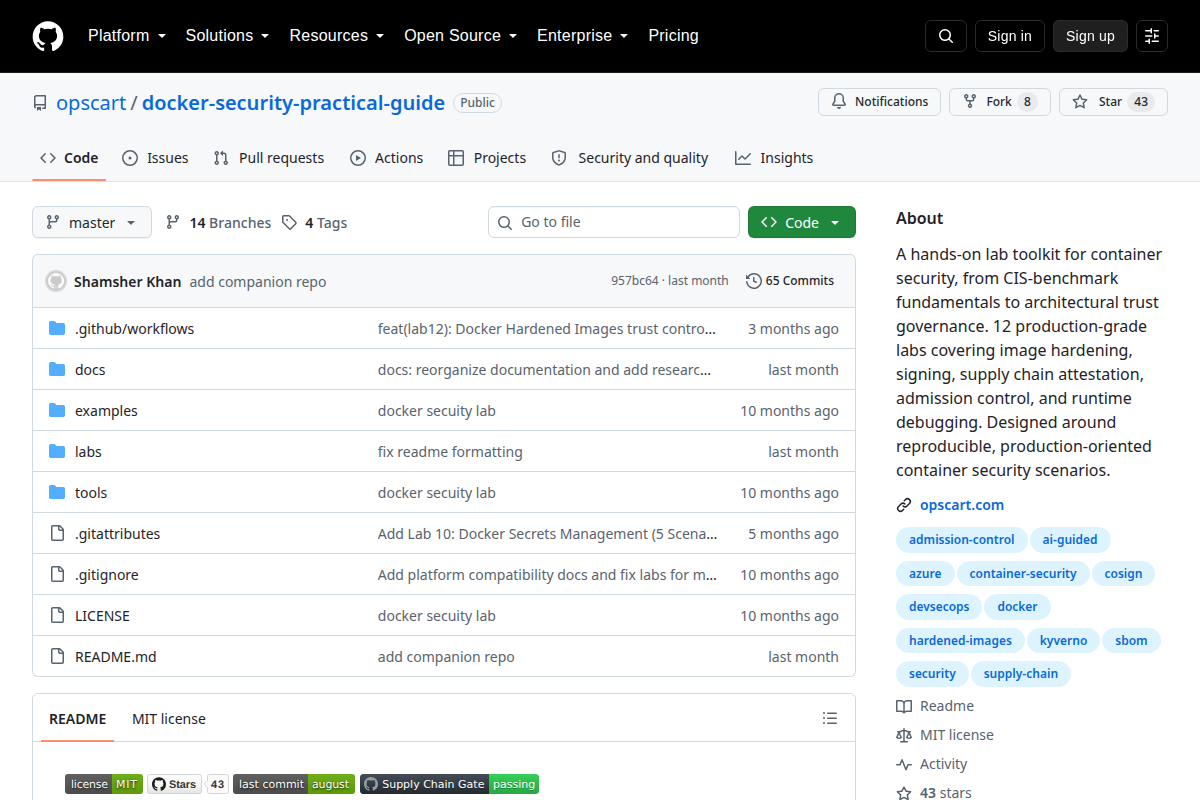Expand the Solutions menu

coord(227,36)
